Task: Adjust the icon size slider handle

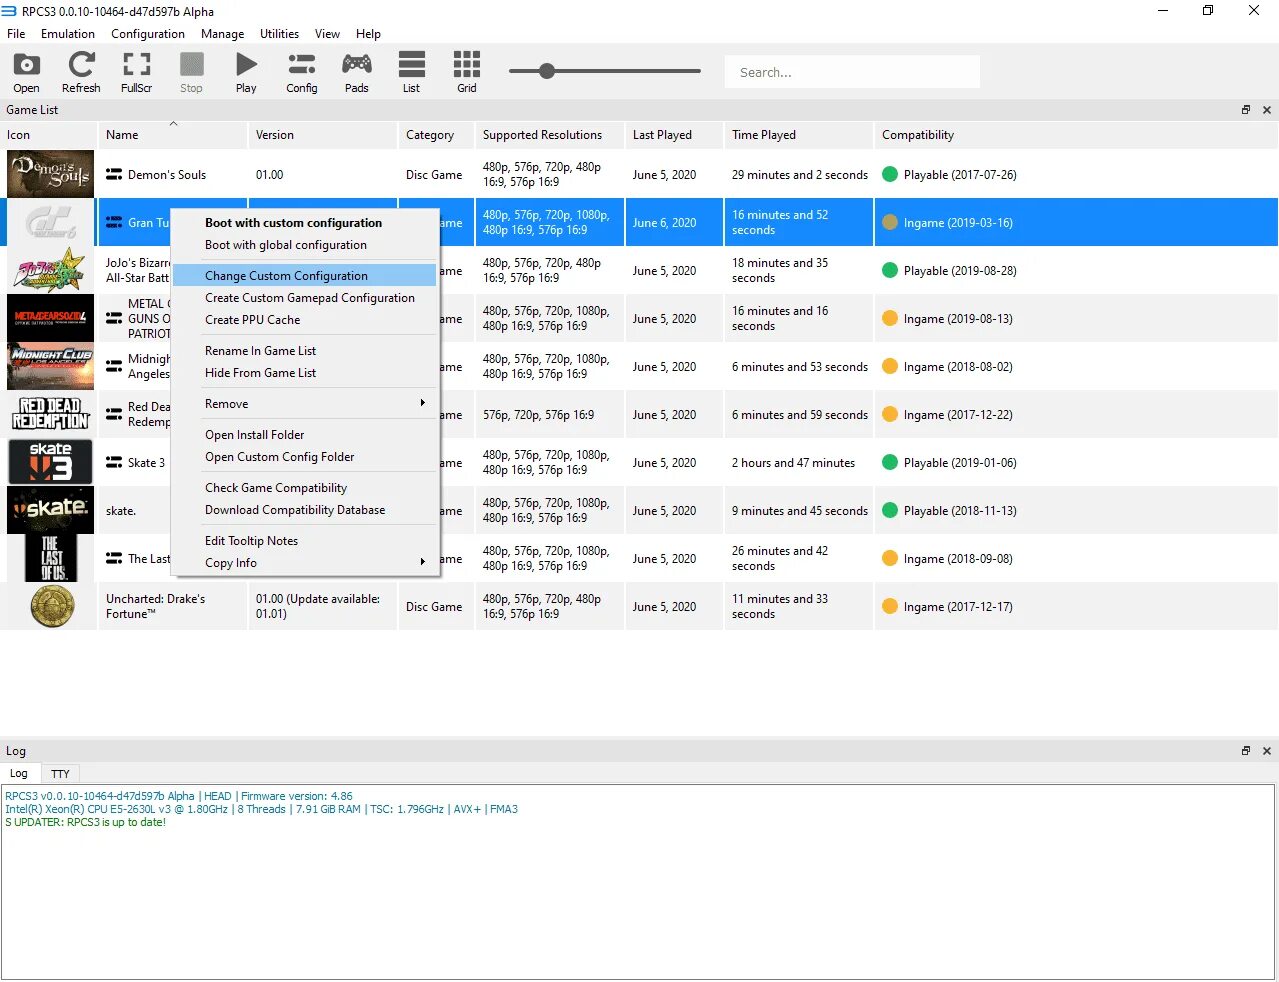Action: pyautogui.click(x=546, y=71)
